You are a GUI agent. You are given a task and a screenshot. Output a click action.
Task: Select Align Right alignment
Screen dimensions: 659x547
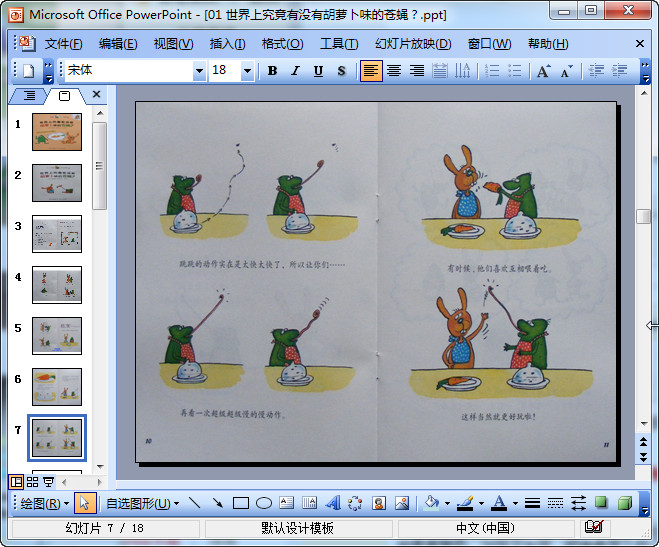coord(416,71)
